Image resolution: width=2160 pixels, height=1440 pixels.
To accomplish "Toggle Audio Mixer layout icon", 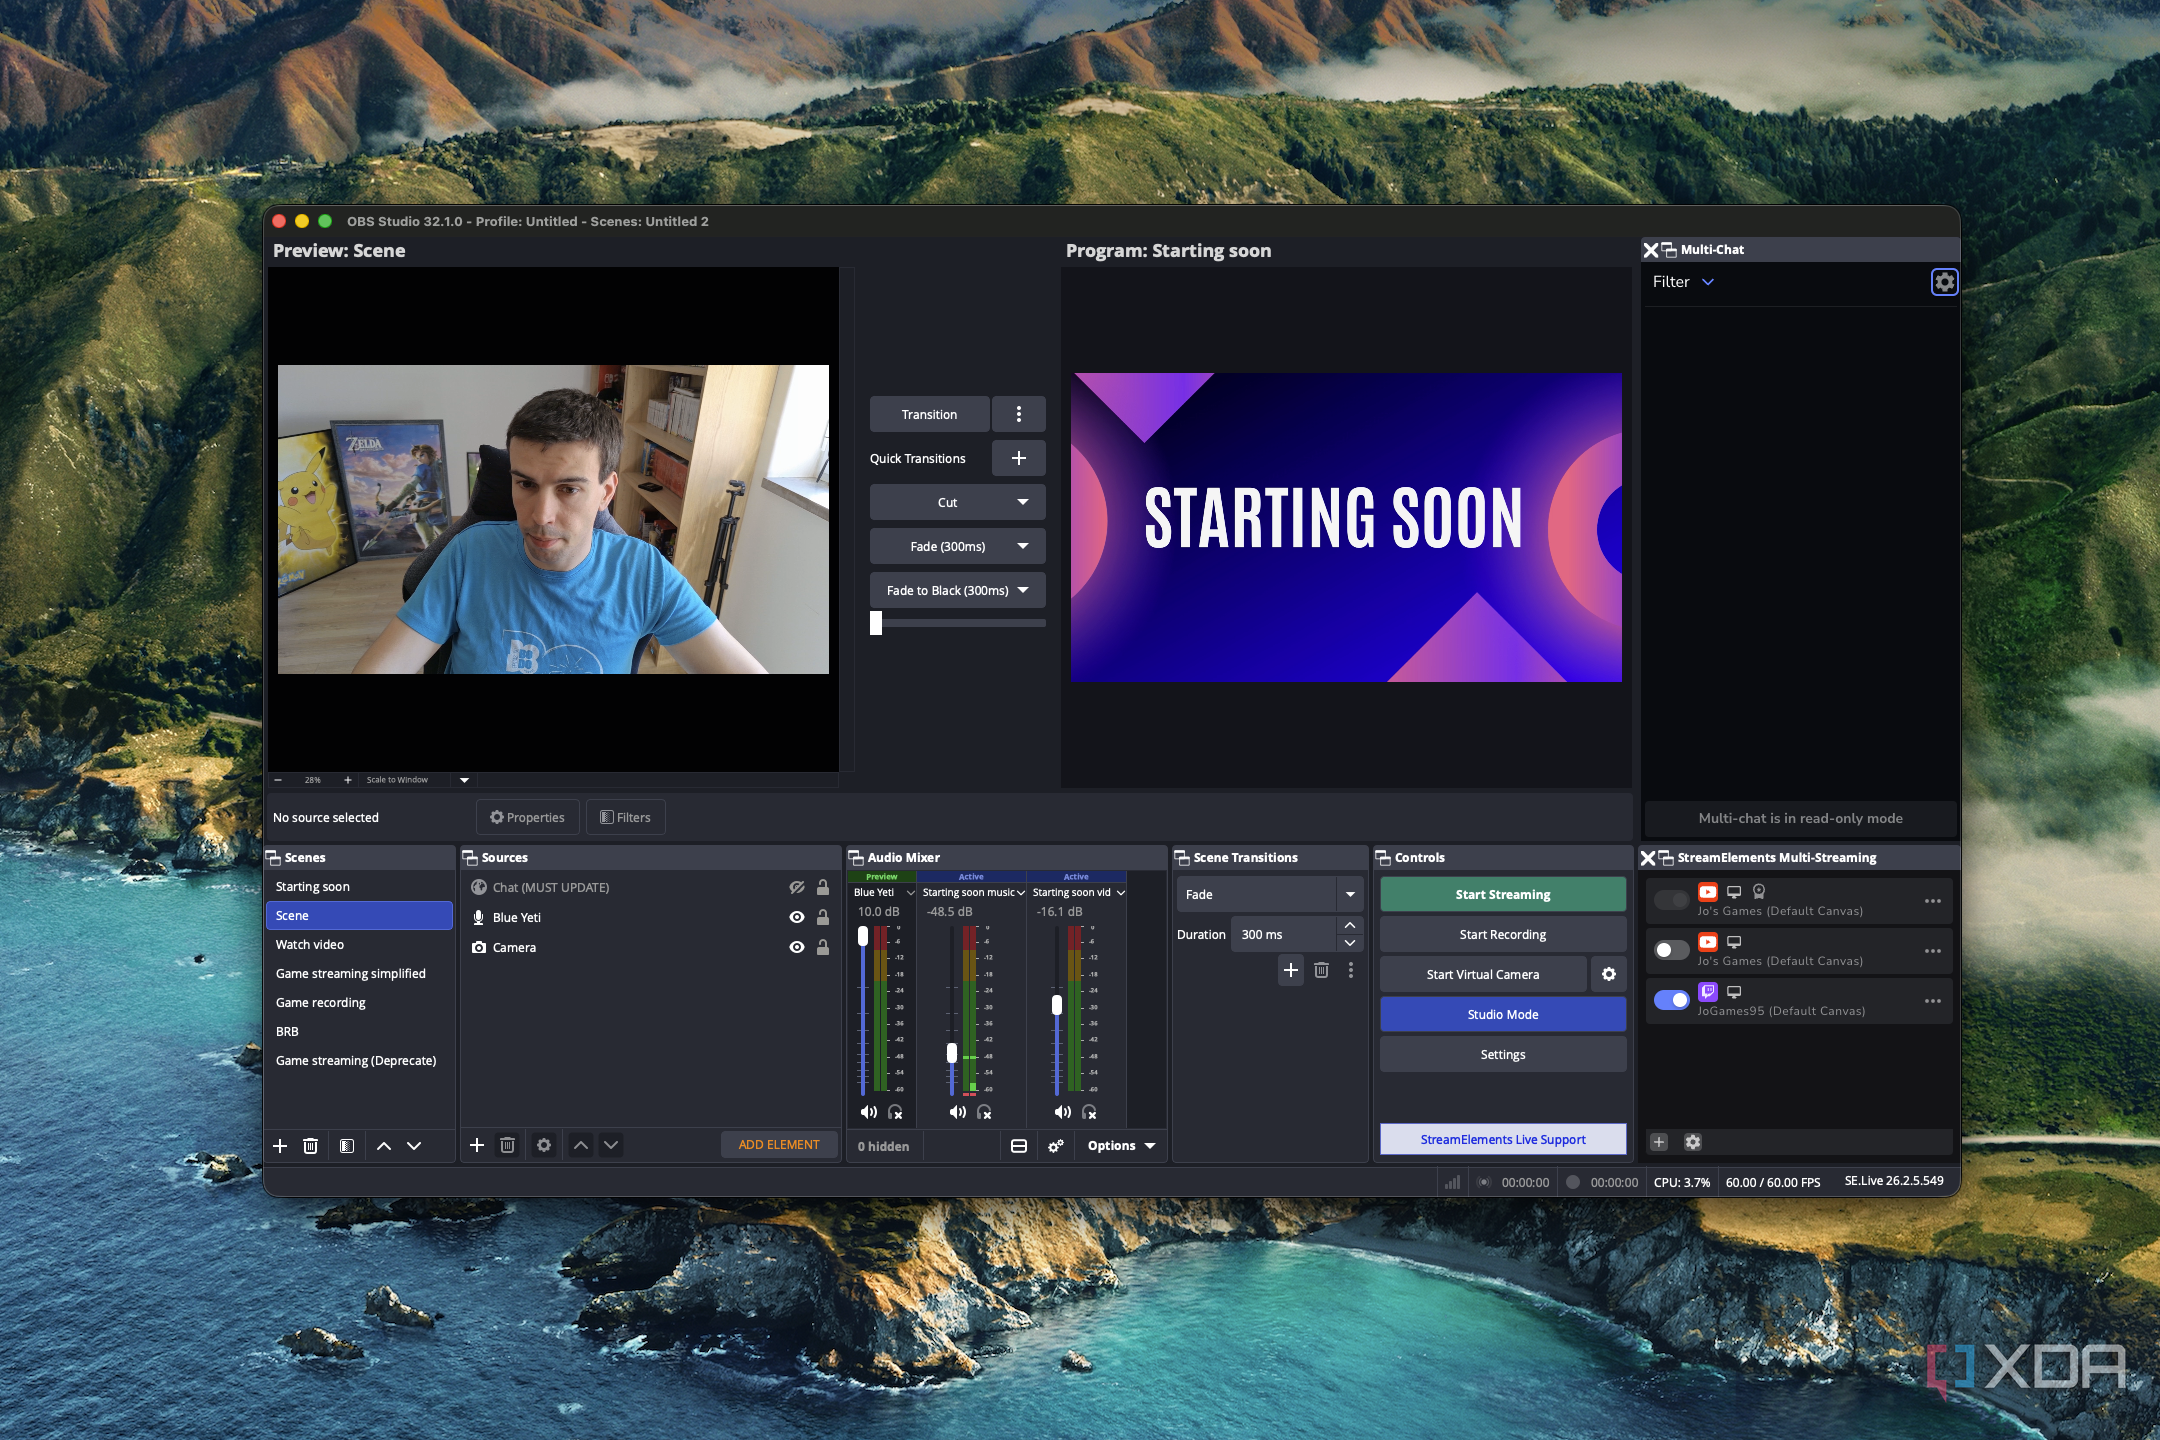I will click(1019, 1146).
